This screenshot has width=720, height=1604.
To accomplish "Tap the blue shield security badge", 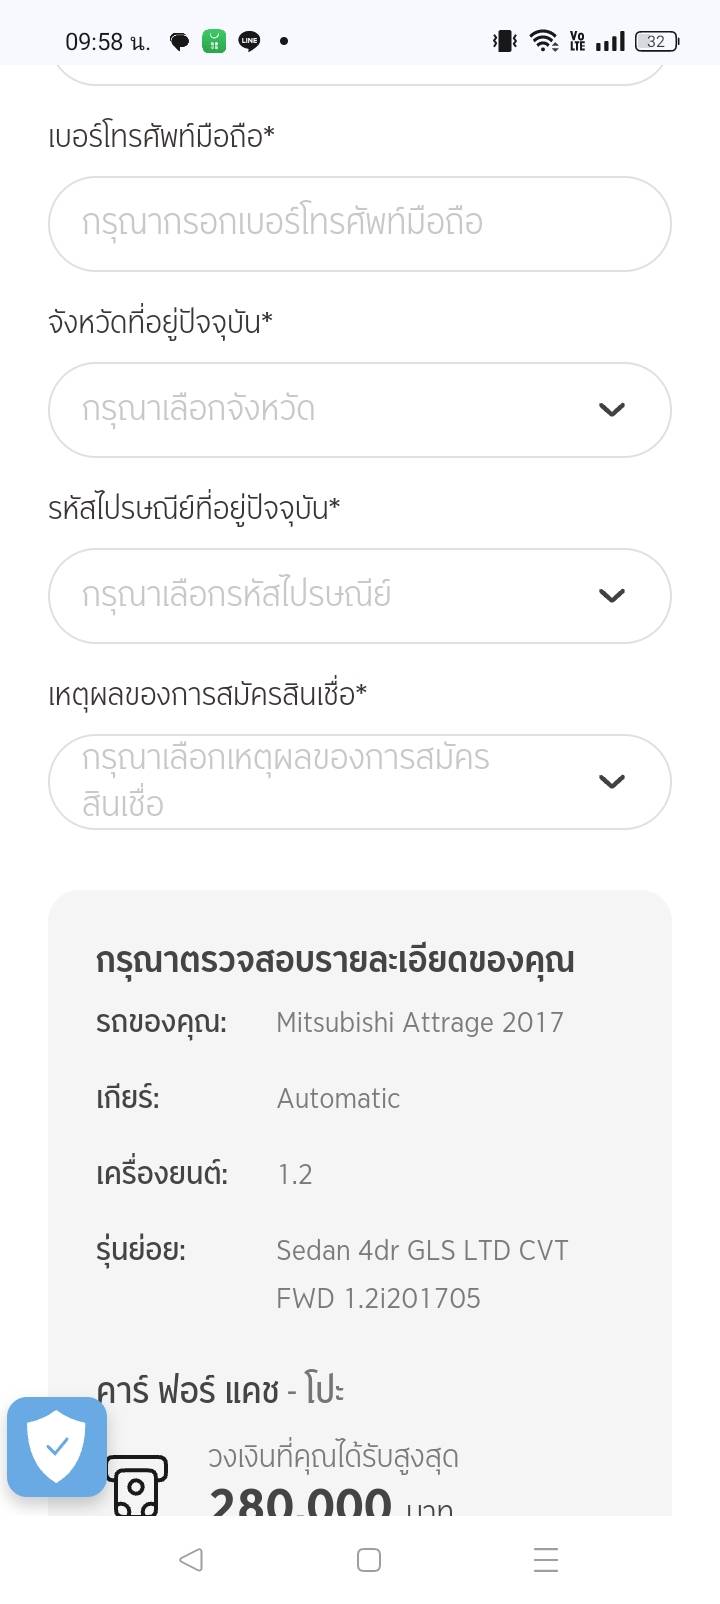I will pyautogui.click(x=57, y=1446).
